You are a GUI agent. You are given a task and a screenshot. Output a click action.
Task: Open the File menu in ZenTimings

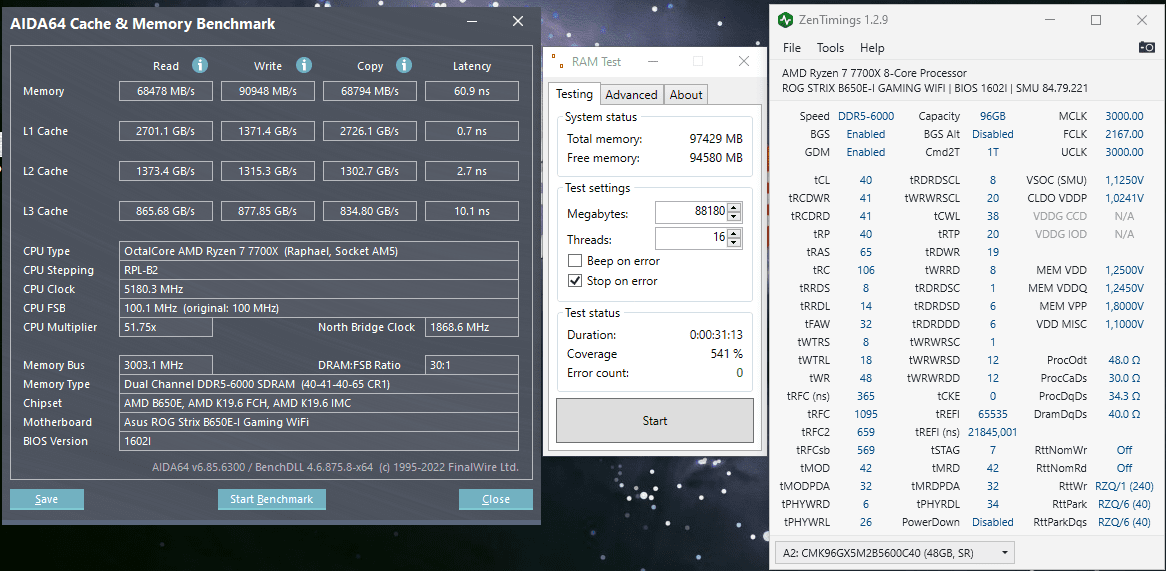(x=792, y=48)
